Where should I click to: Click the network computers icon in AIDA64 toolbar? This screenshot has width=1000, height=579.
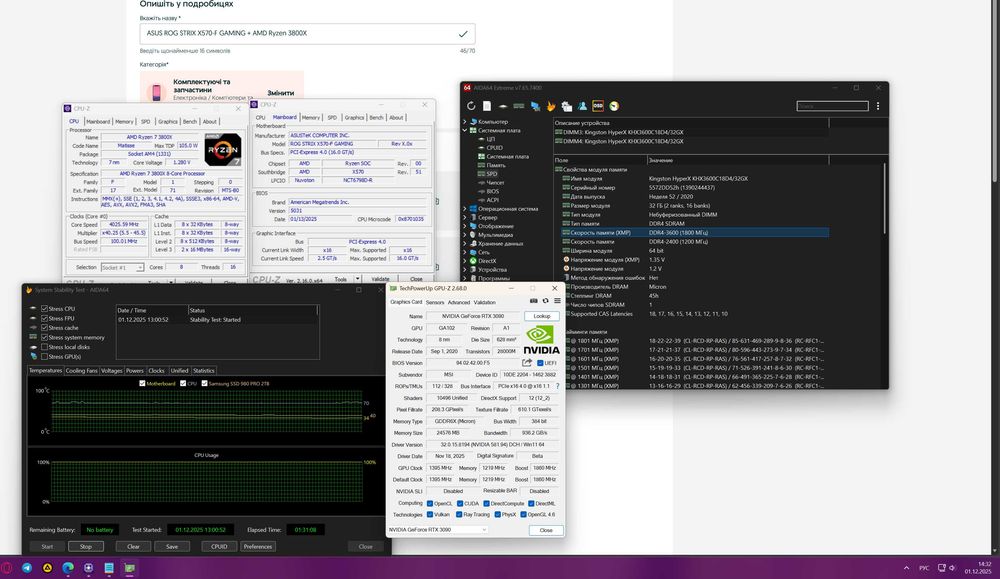click(x=535, y=106)
